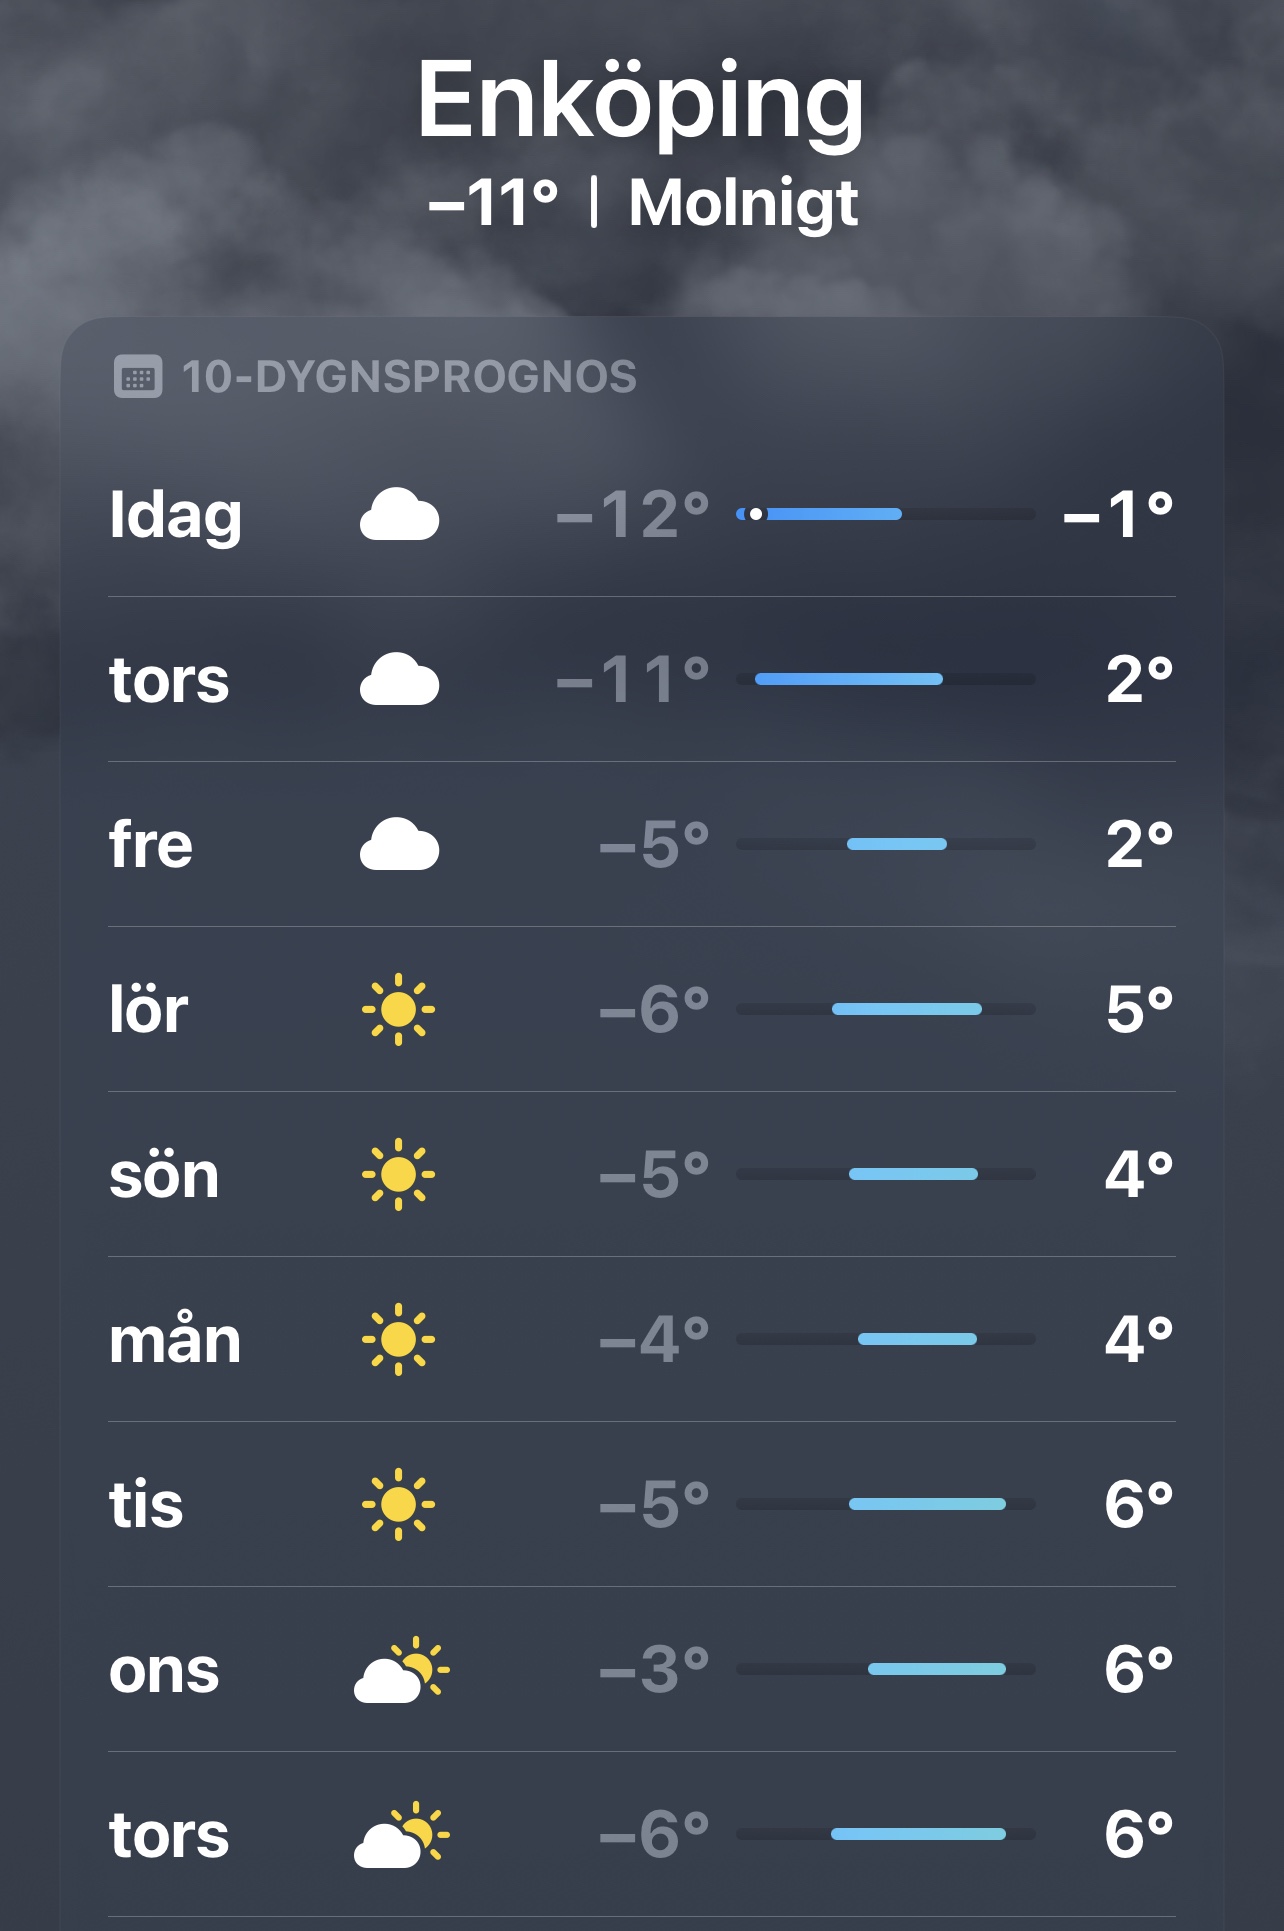Open the Idag forecast row label

(x=175, y=515)
